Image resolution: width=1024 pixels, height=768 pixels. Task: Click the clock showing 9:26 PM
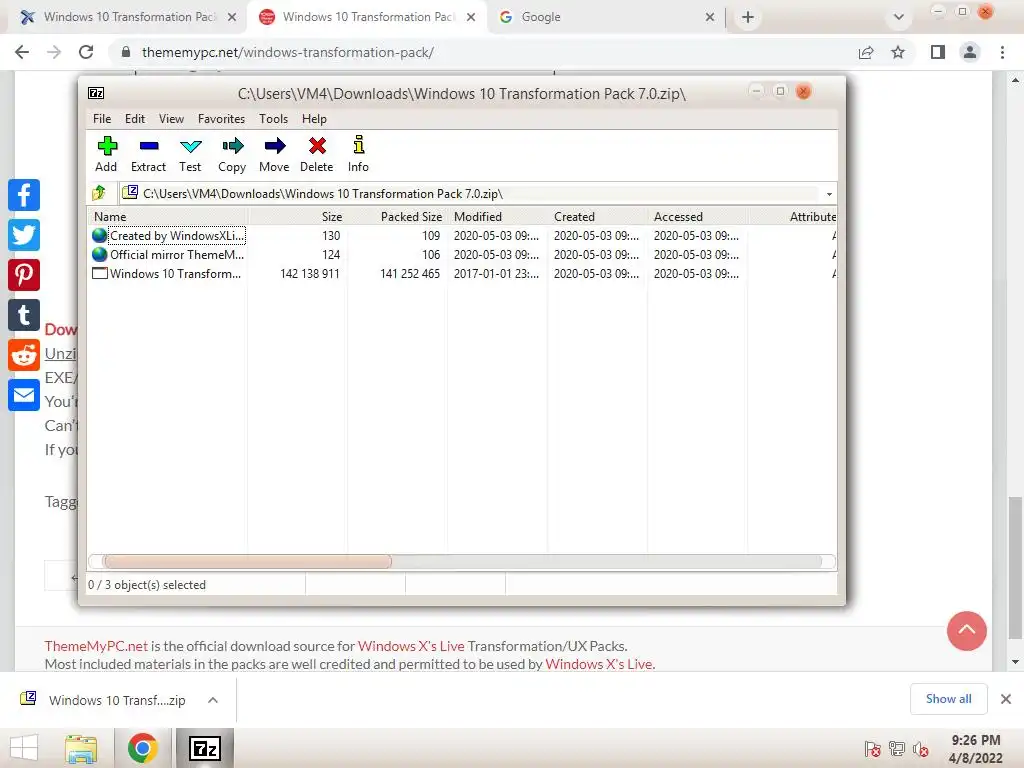pyautogui.click(x=976, y=740)
